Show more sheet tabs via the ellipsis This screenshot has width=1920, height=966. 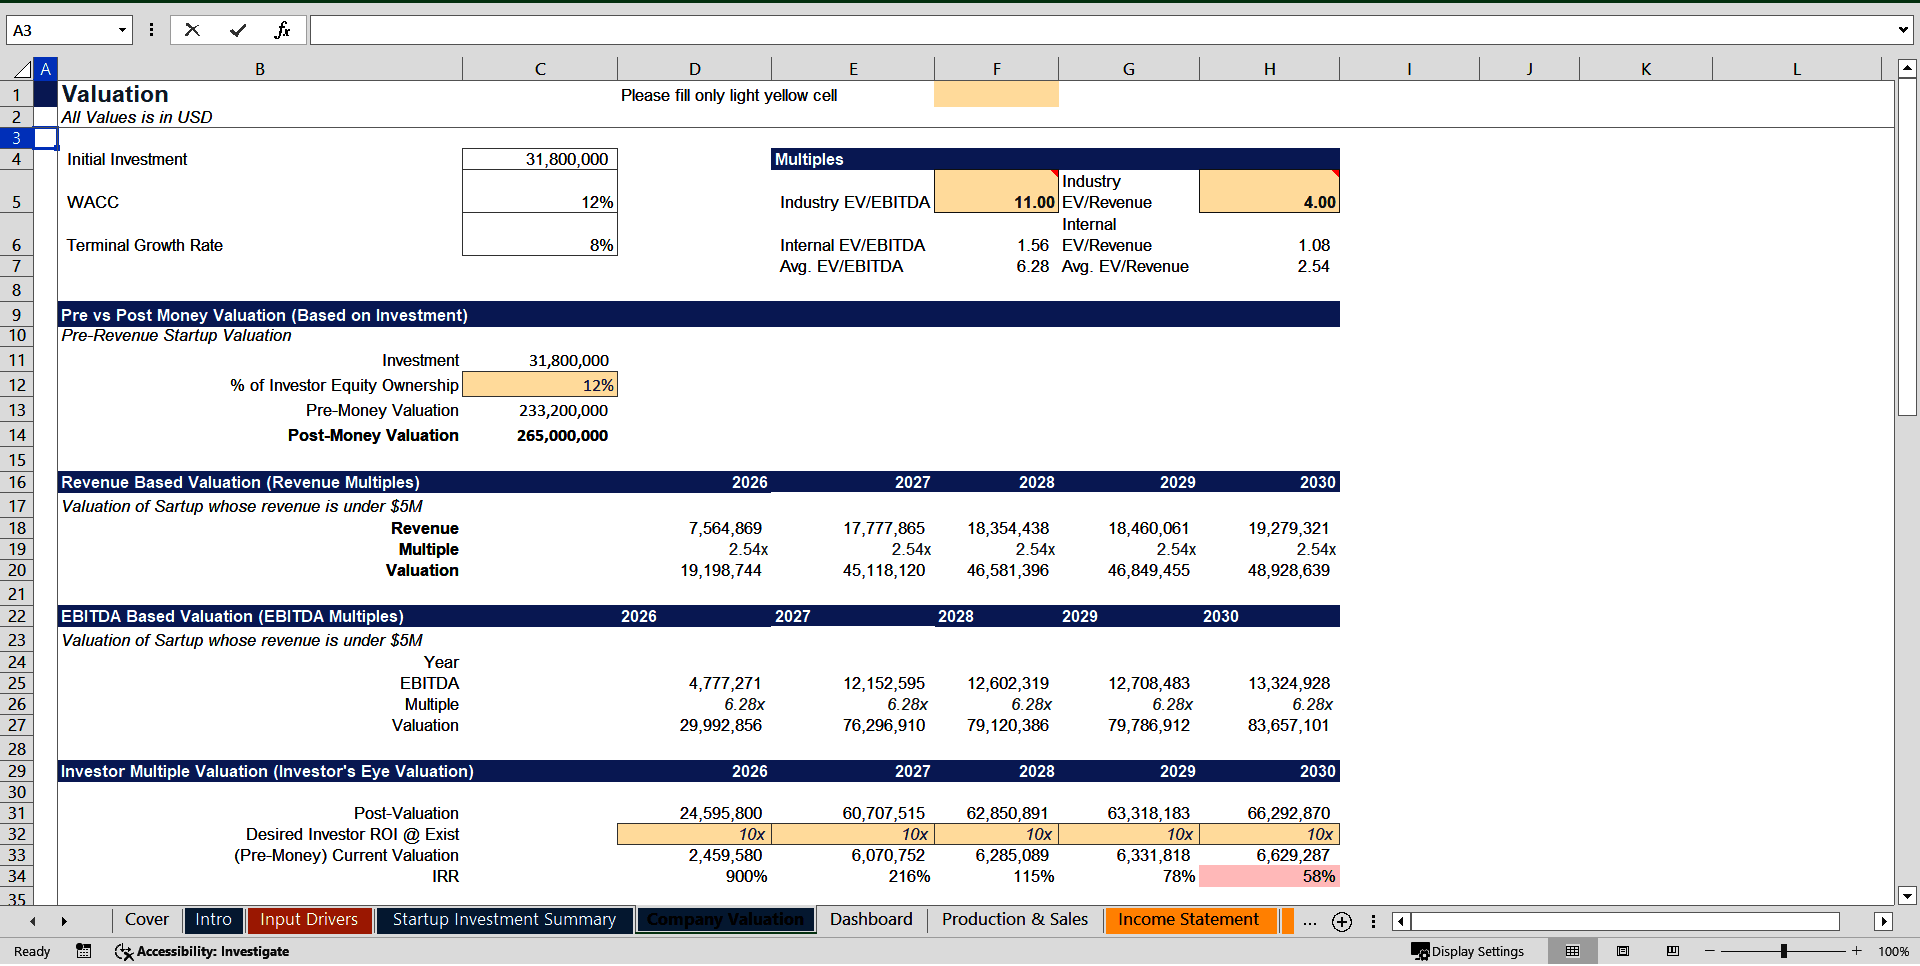coord(1309,921)
